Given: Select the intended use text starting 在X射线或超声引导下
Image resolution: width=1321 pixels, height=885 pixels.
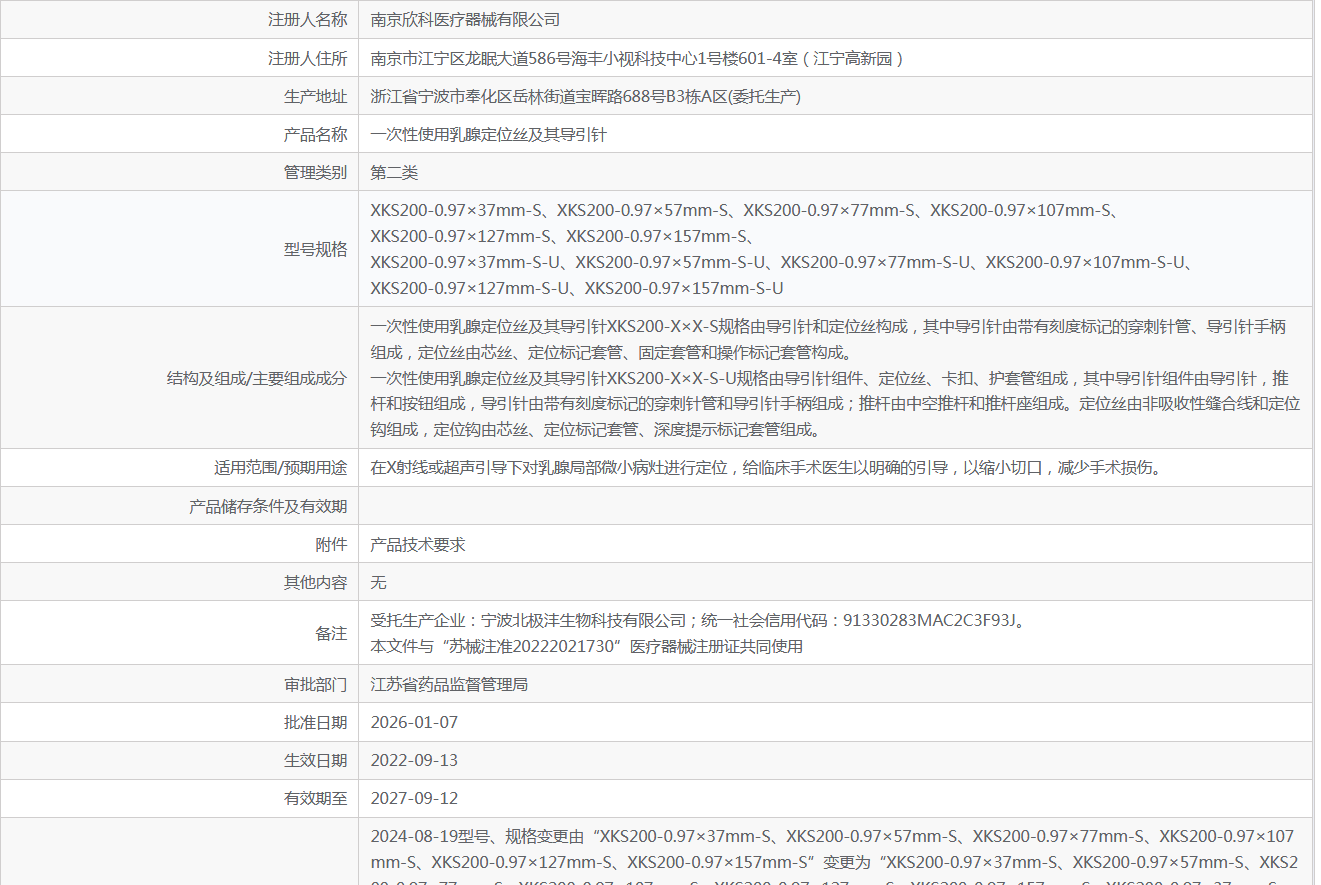Looking at the screenshot, I should [766, 468].
